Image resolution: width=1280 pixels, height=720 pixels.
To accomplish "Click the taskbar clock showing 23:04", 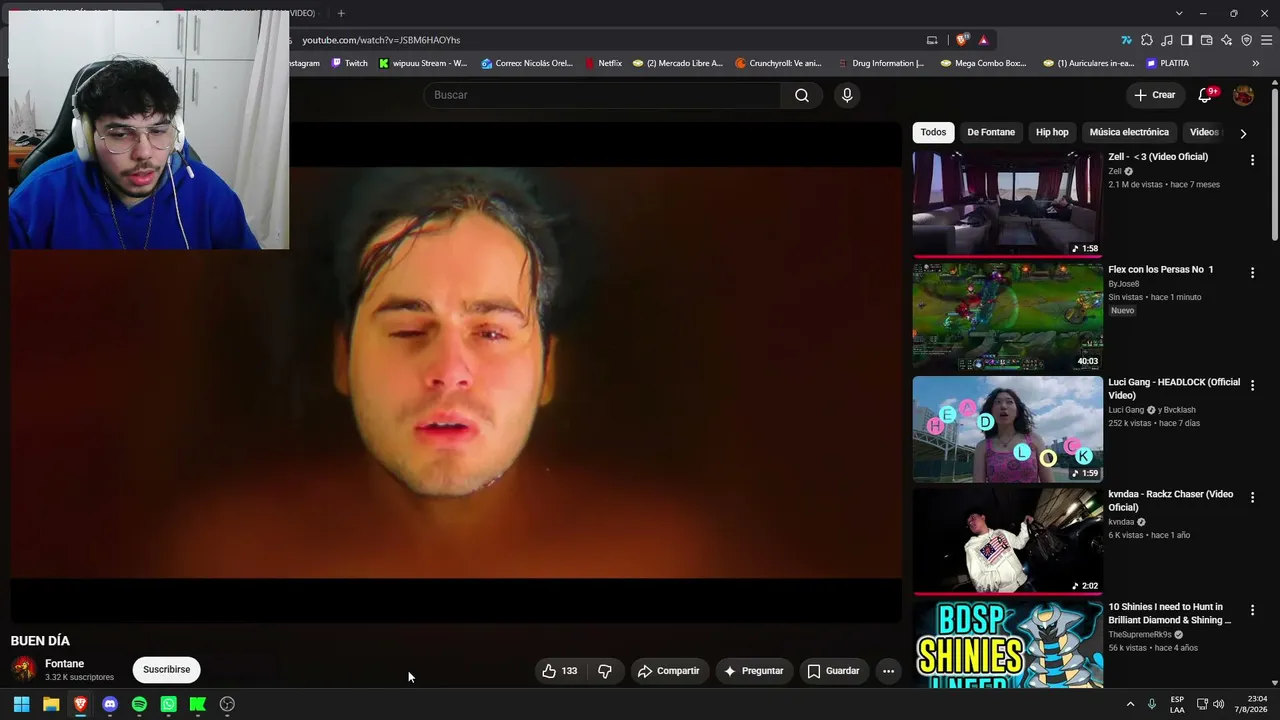I will [x=1250, y=704].
